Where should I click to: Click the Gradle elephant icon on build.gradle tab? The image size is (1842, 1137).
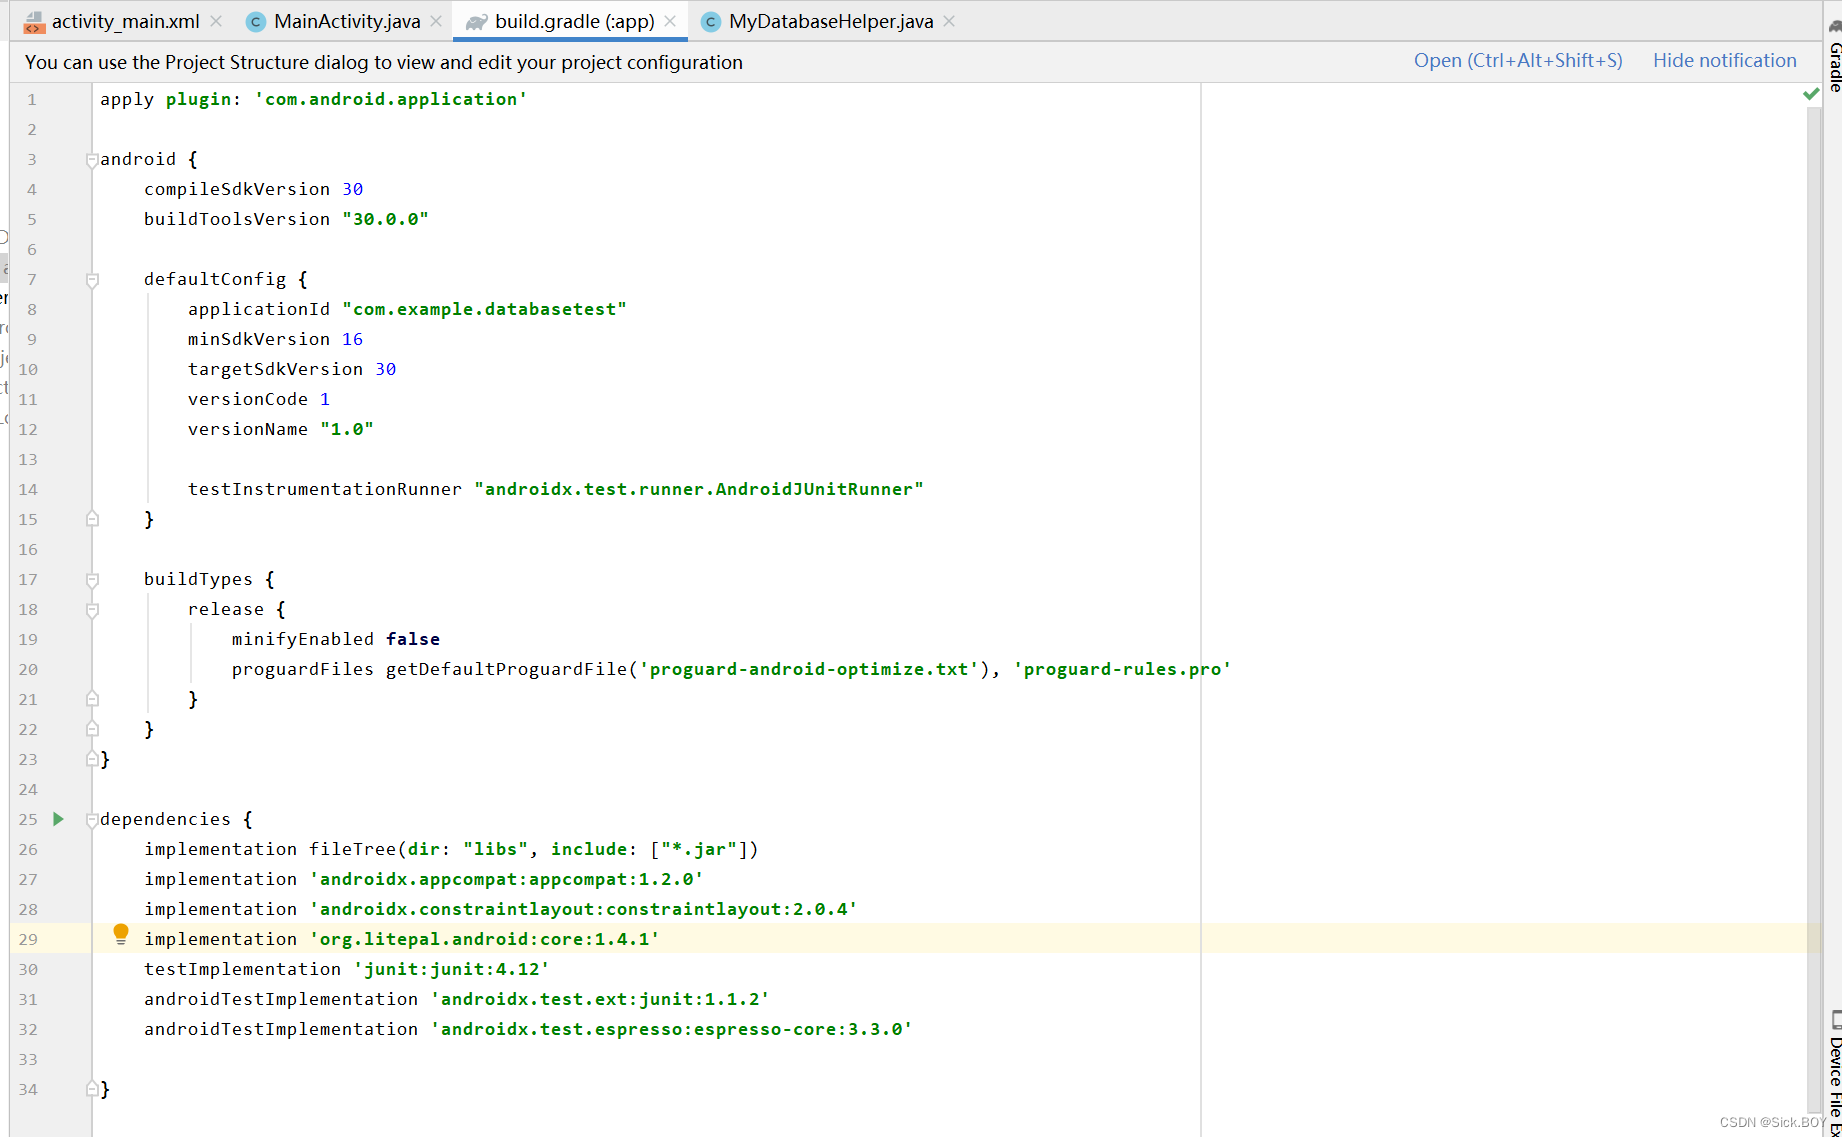[x=476, y=22]
